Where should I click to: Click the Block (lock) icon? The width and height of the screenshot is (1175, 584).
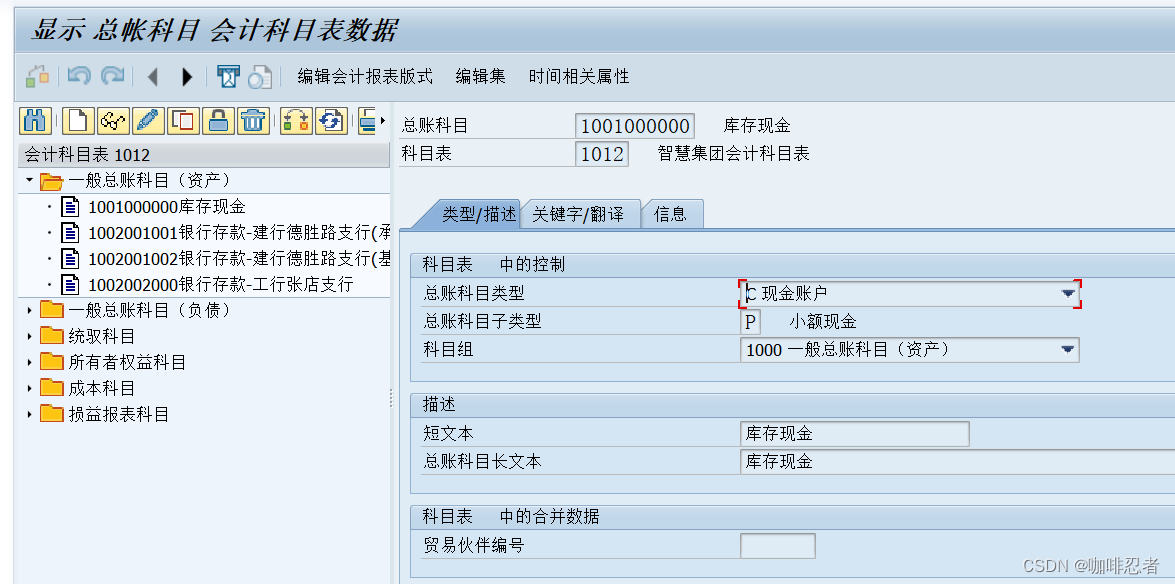point(217,122)
